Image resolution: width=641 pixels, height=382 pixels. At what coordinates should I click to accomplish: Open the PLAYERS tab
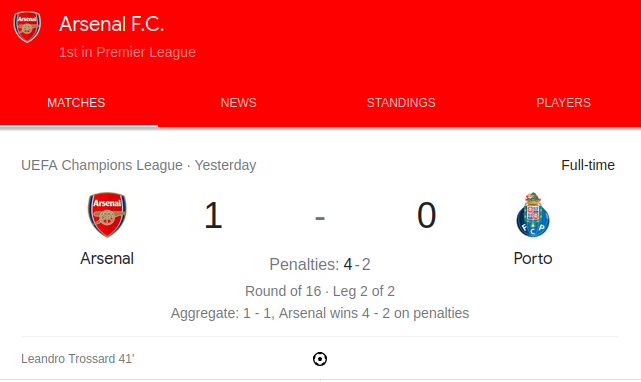tap(563, 103)
